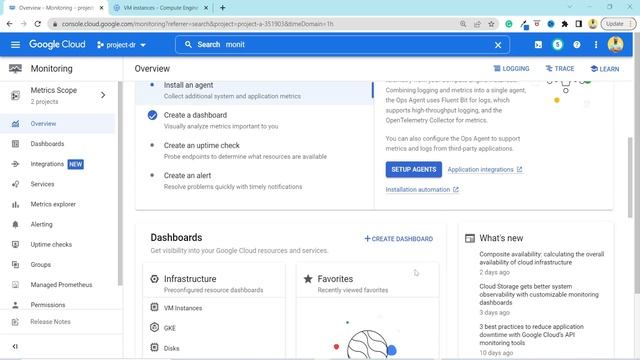Go back in browser history
The width and height of the screenshot is (640, 360).
[9, 24]
